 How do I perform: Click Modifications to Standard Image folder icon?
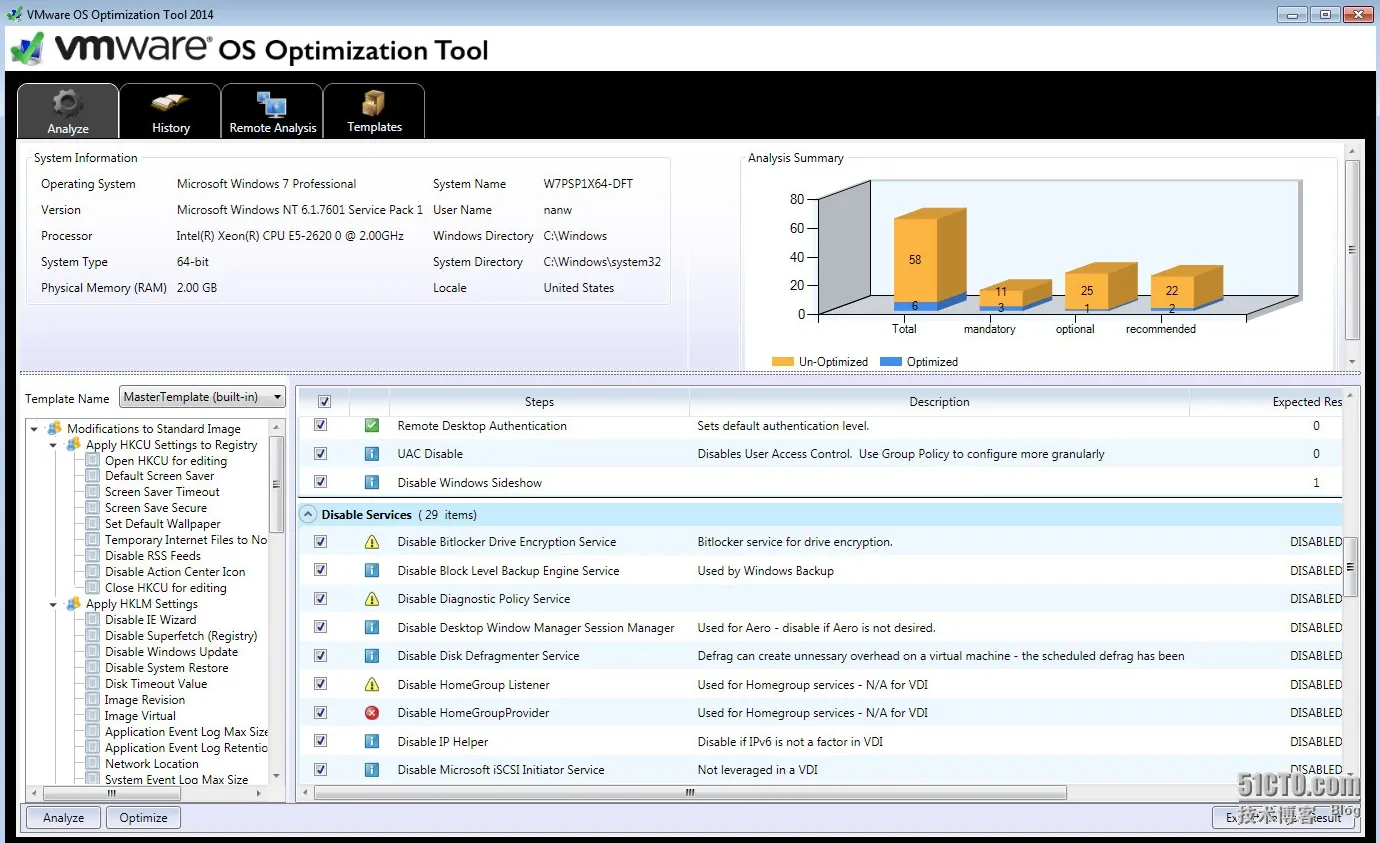pyautogui.click(x=54, y=428)
